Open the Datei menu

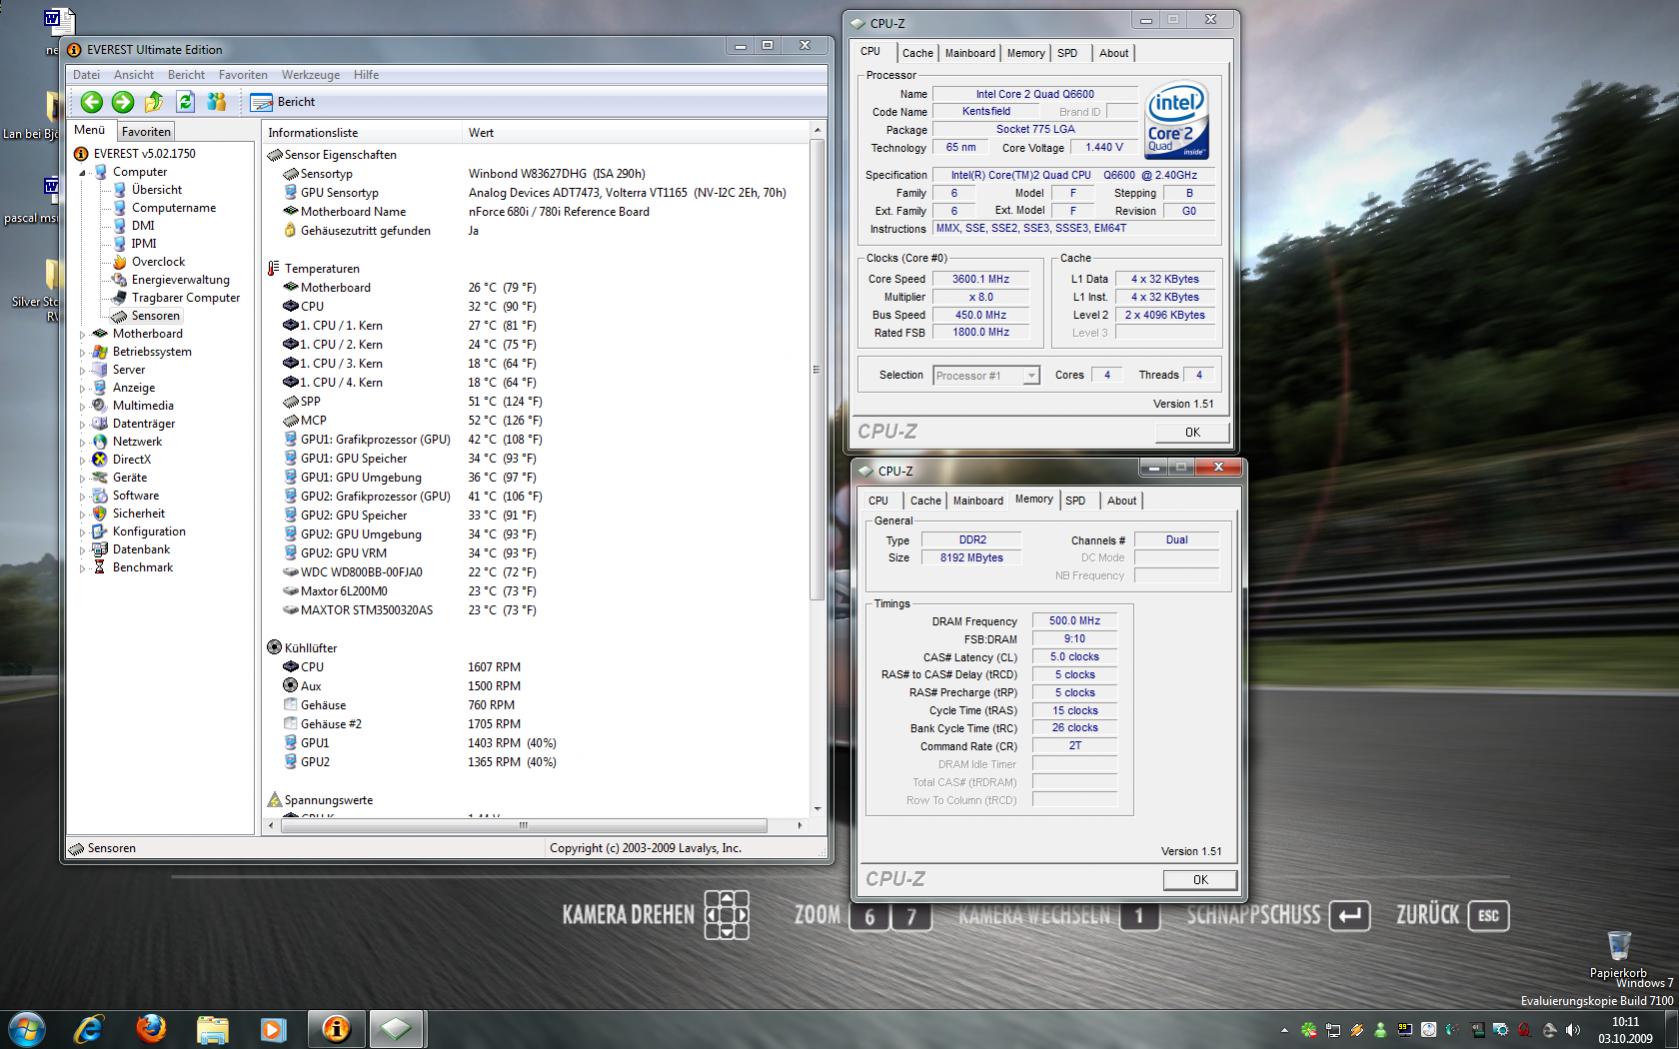click(86, 75)
